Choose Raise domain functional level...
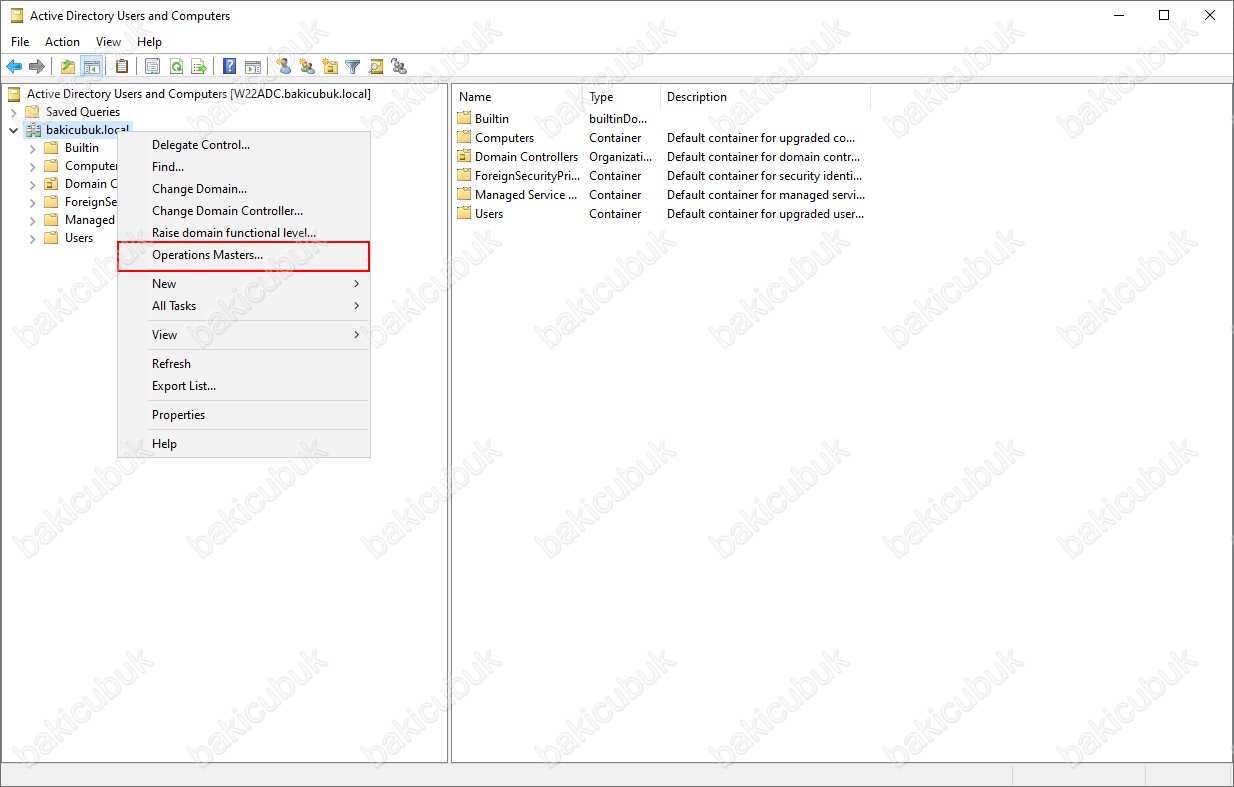This screenshot has width=1234, height=787. pos(244,233)
